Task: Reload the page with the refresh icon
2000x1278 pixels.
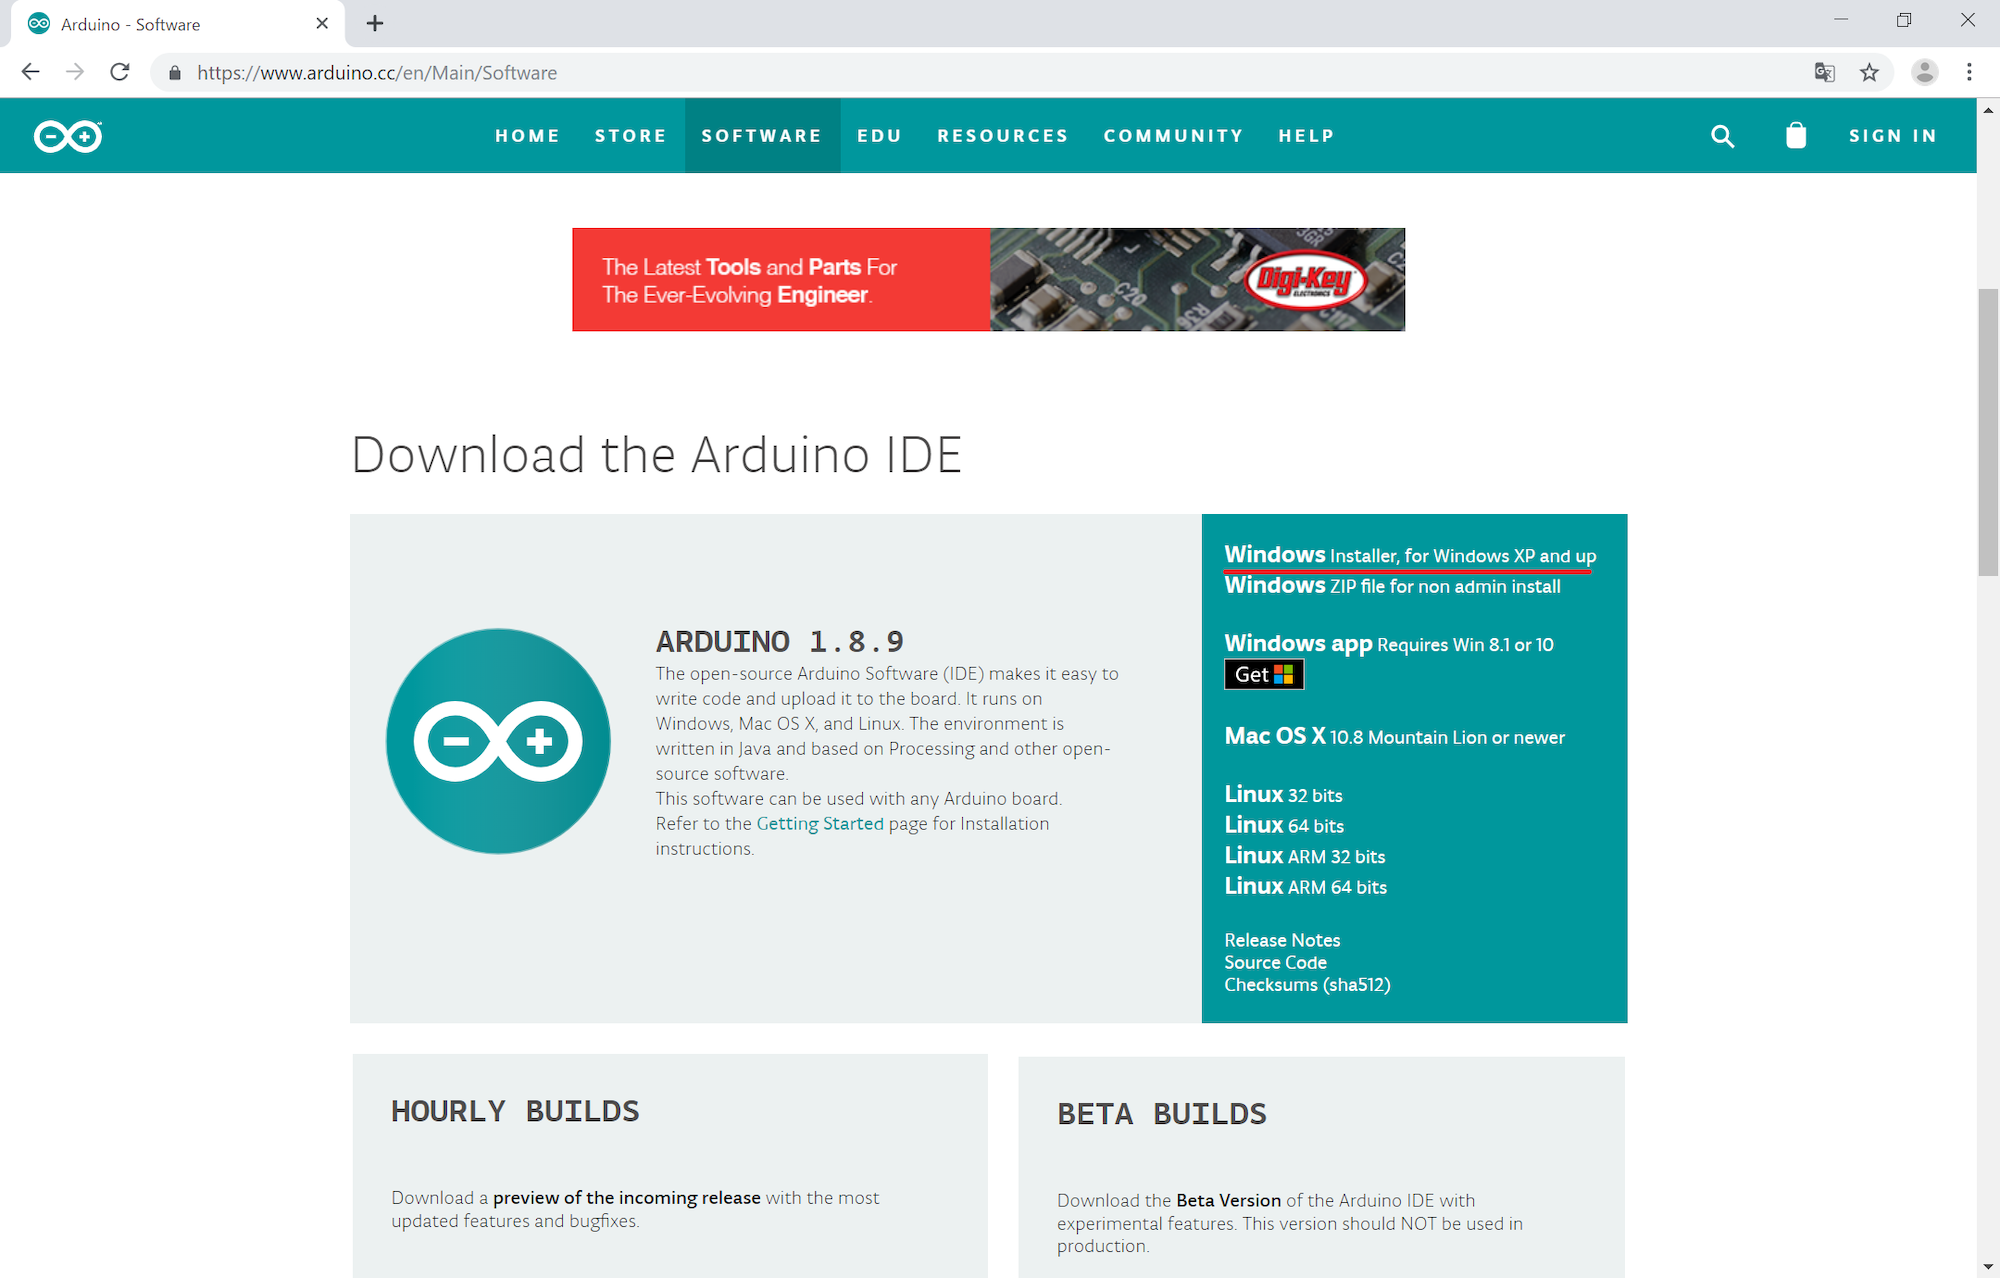Action: (x=121, y=72)
